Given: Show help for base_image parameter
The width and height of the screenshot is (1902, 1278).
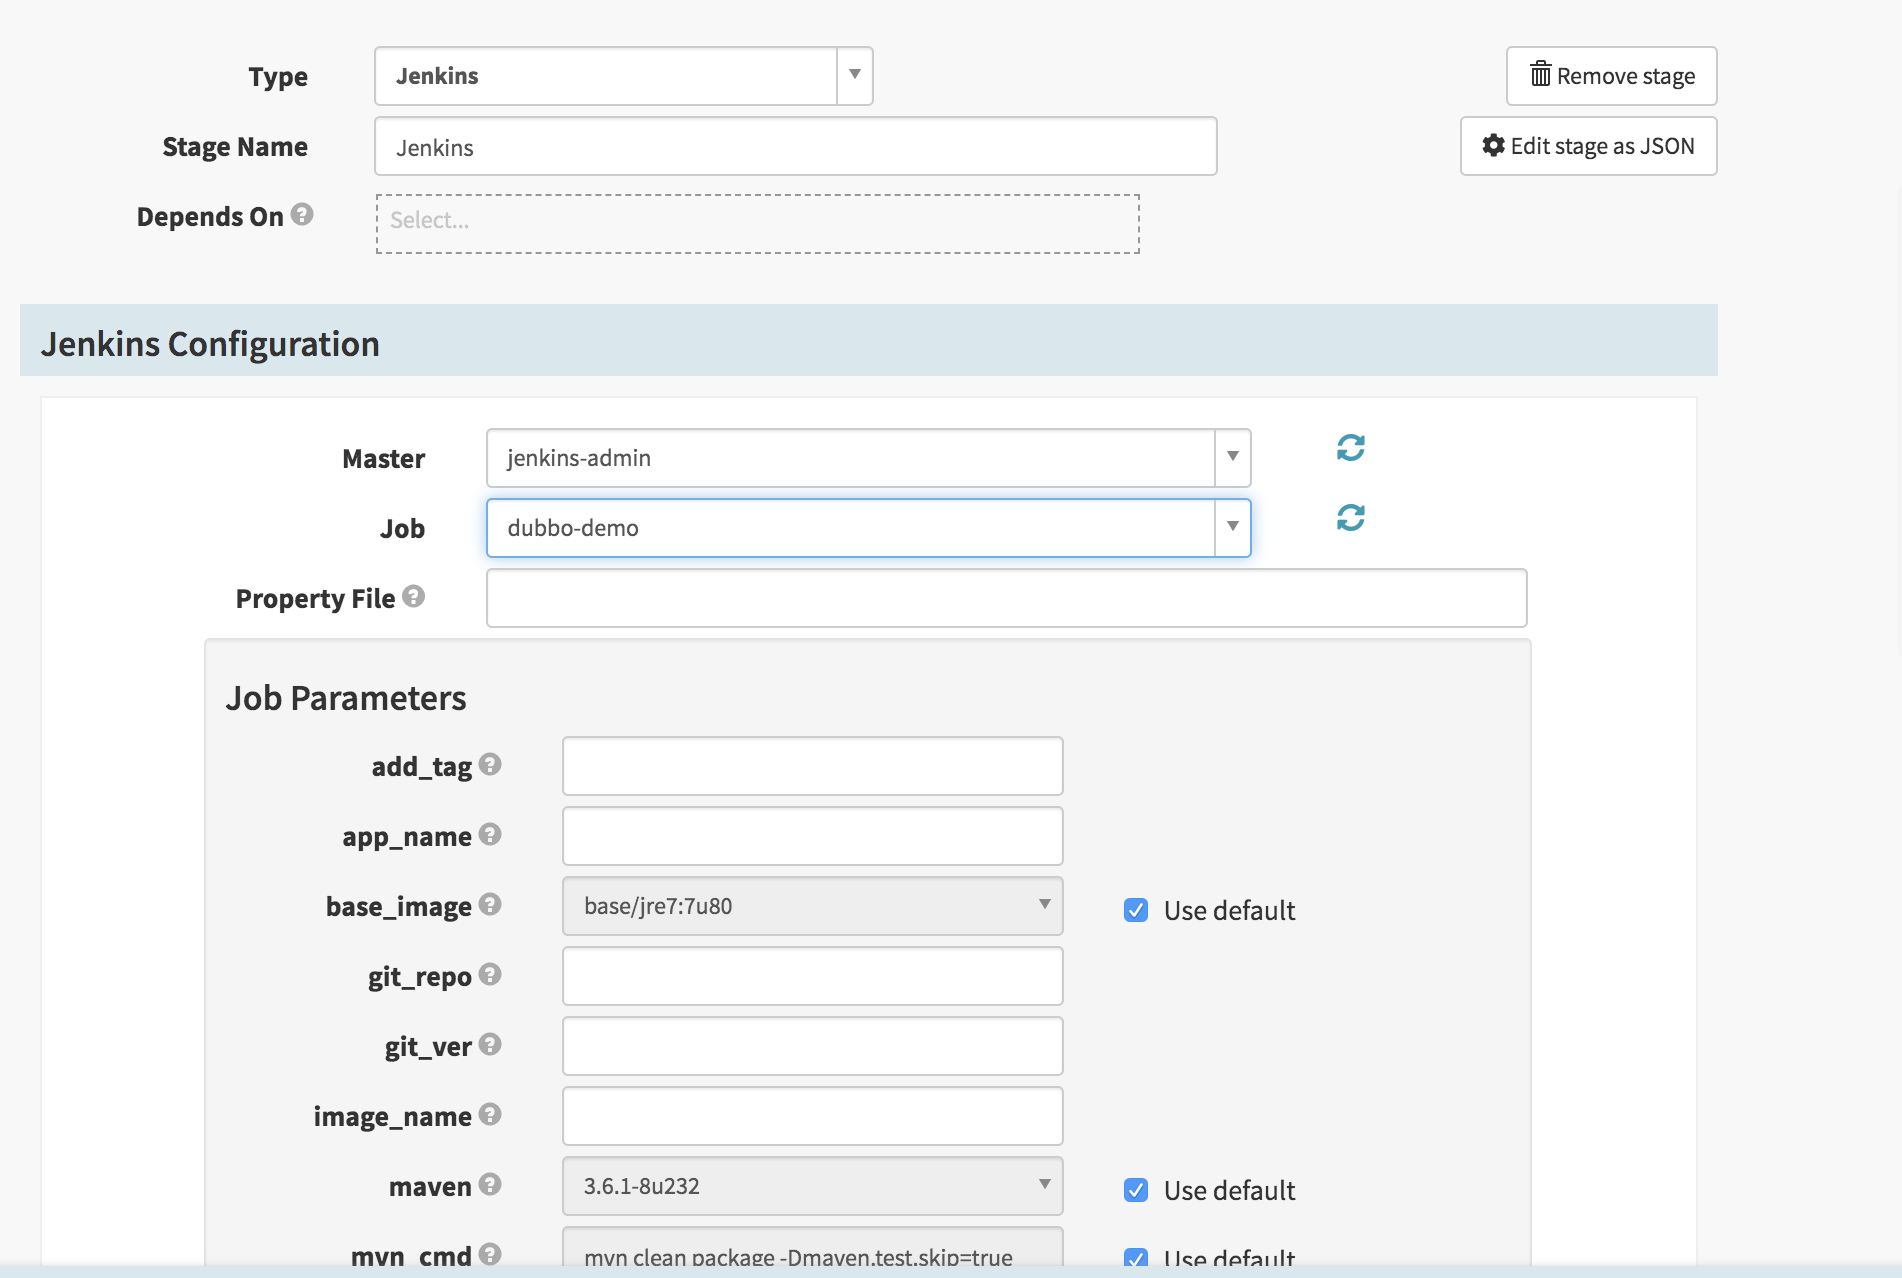Looking at the screenshot, I should (x=490, y=904).
